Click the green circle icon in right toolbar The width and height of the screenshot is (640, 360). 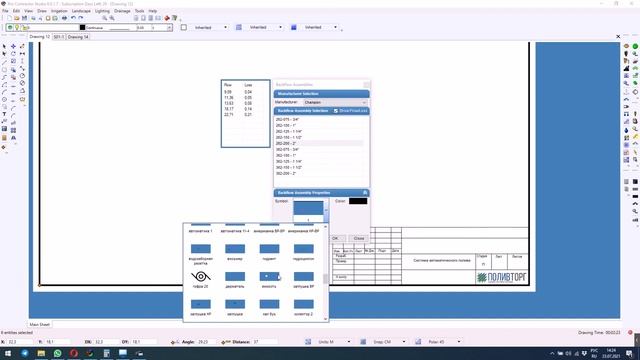pos(635,47)
